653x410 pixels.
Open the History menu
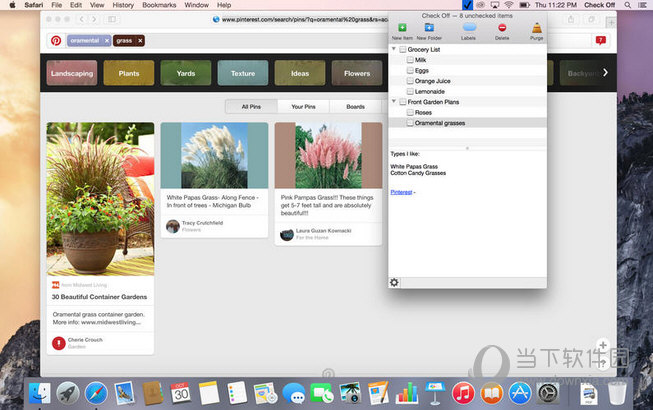[123, 5]
